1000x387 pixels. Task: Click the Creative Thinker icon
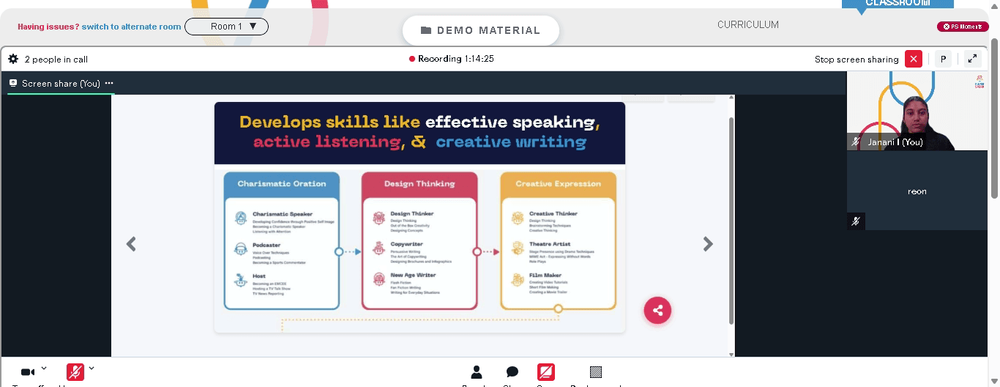(517, 218)
